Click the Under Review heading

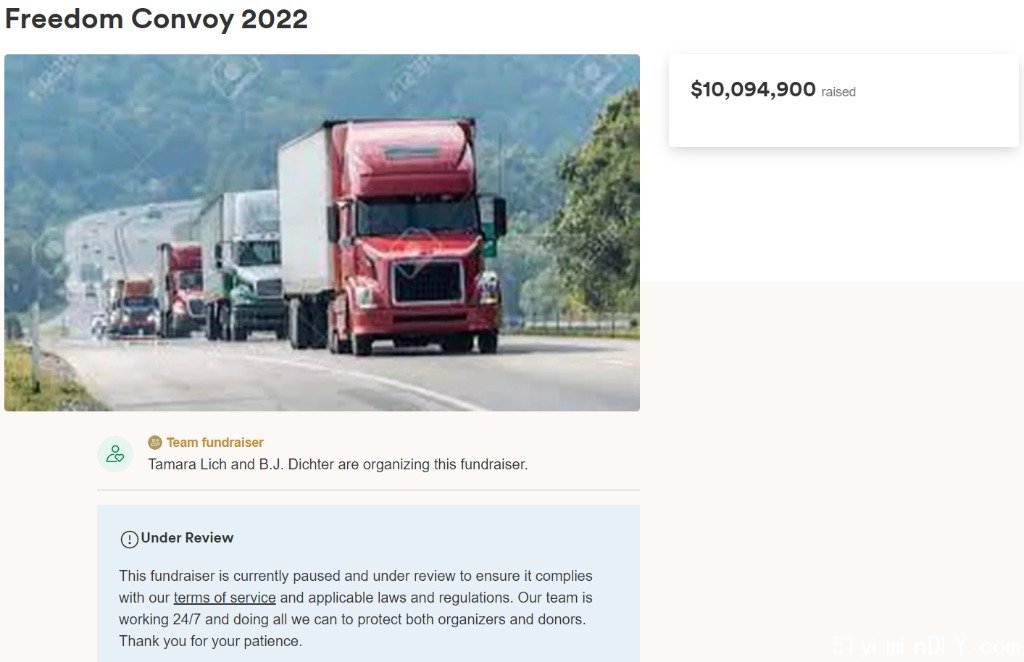click(x=187, y=538)
